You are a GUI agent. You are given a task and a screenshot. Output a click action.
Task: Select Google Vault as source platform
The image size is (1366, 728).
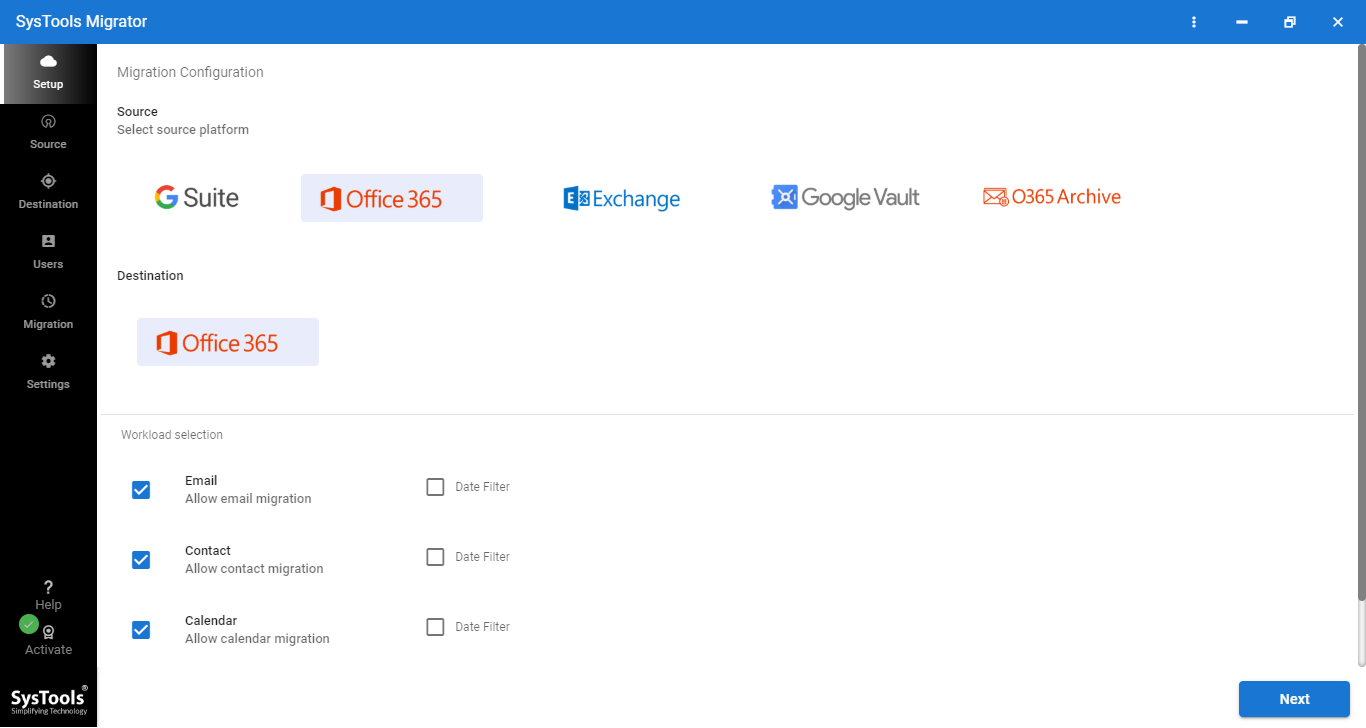click(x=845, y=197)
